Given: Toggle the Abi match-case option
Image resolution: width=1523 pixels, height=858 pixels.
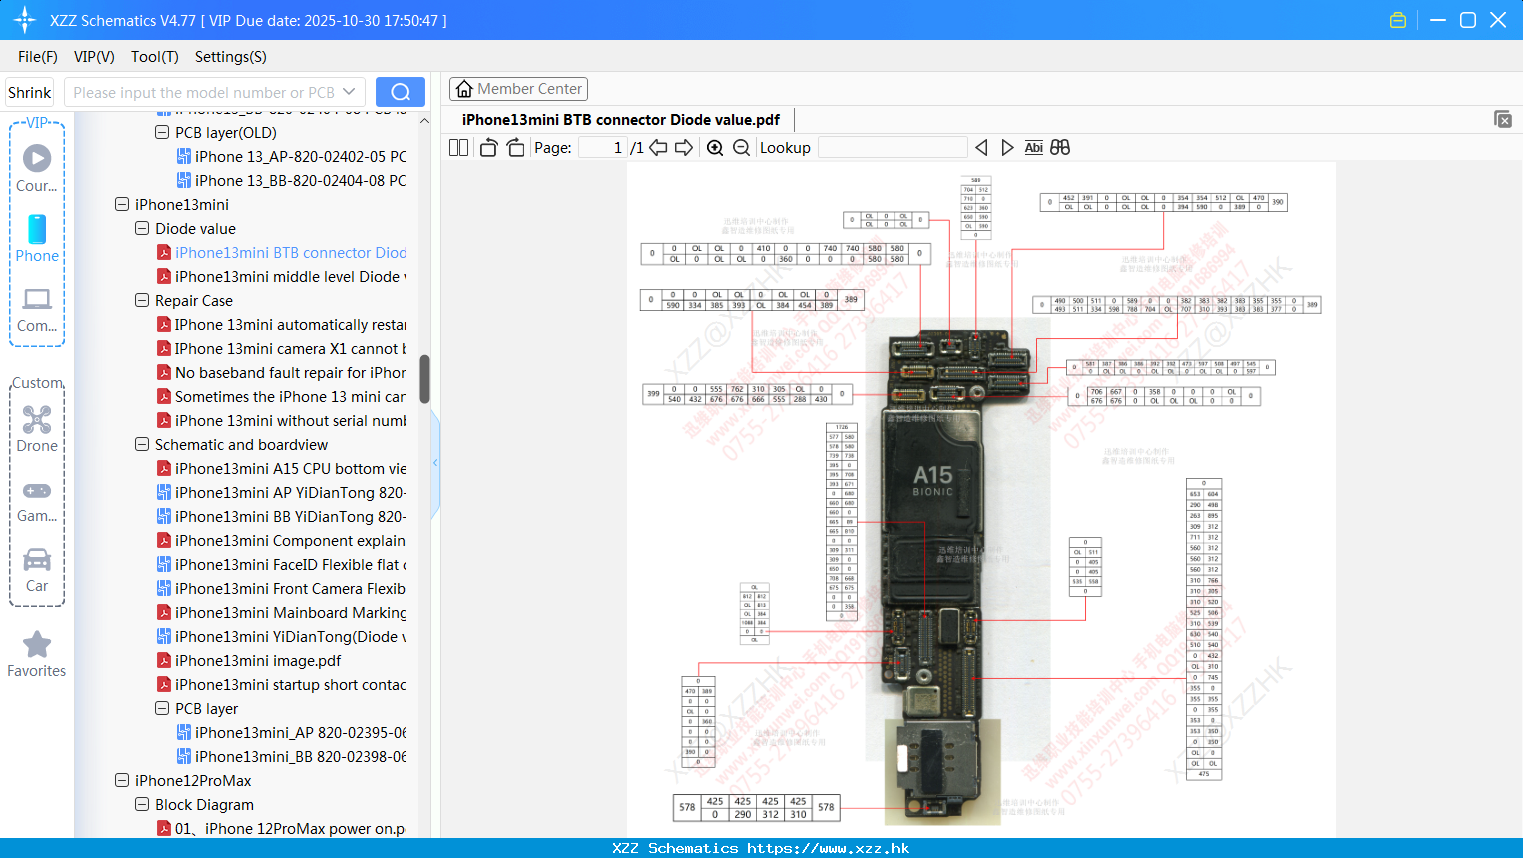Looking at the screenshot, I should [x=1033, y=147].
